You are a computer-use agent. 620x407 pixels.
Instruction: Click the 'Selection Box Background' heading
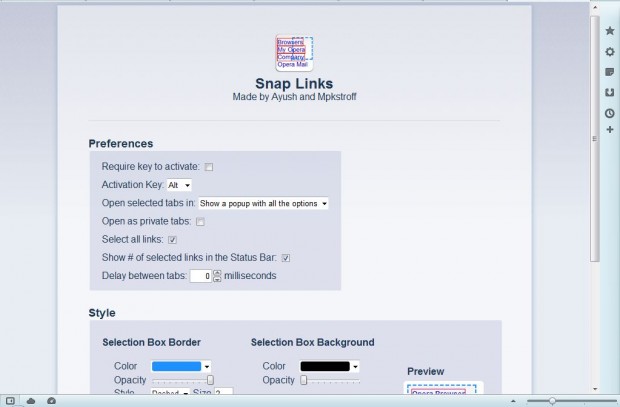pos(312,343)
